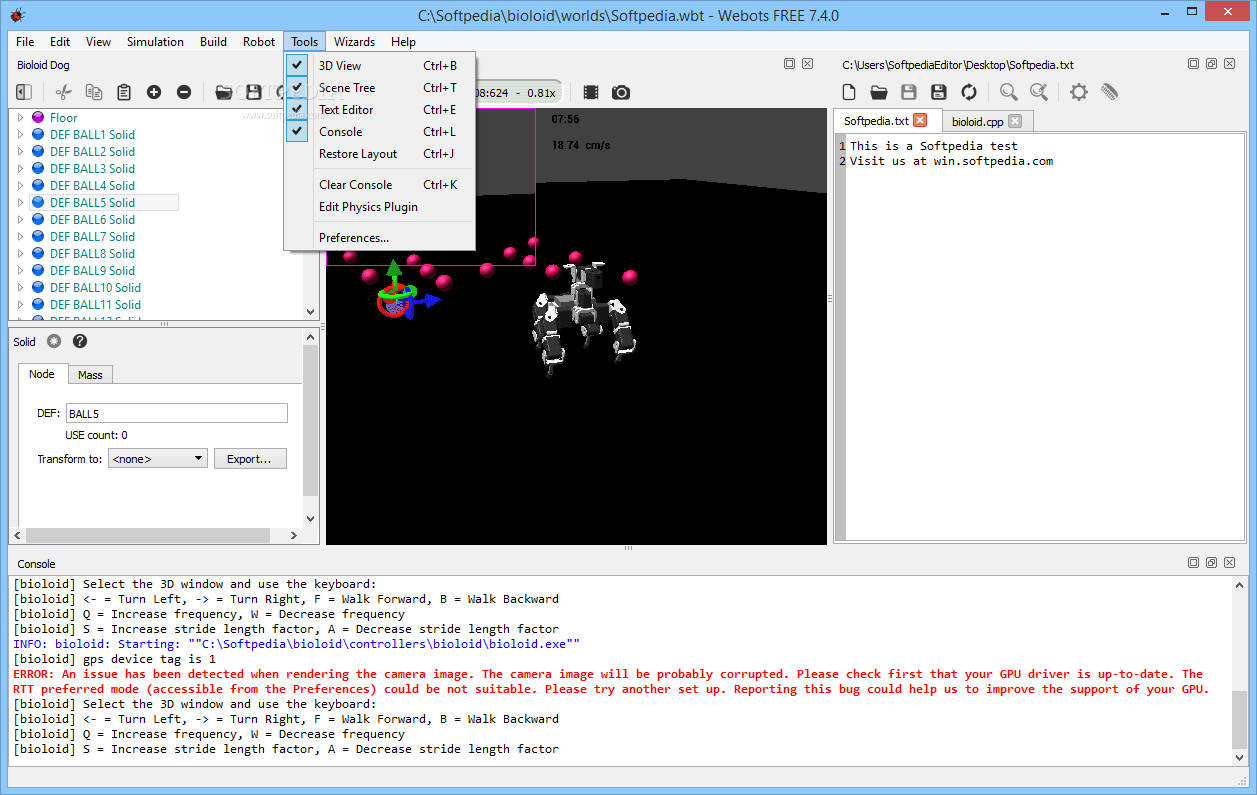The width and height of the screenshot is (1257, 795).
Task: Click the Floor purple sphere icon
Action: point(38,117)
